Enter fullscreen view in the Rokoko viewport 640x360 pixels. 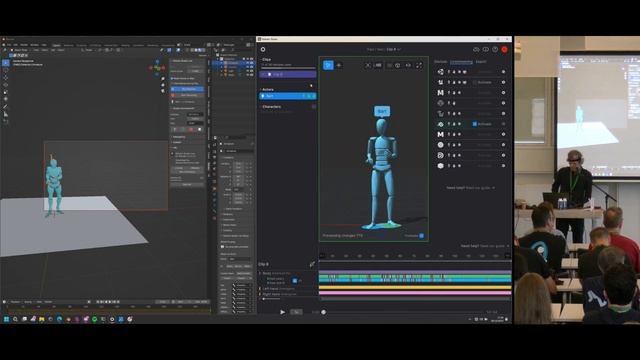coord(419,65)
